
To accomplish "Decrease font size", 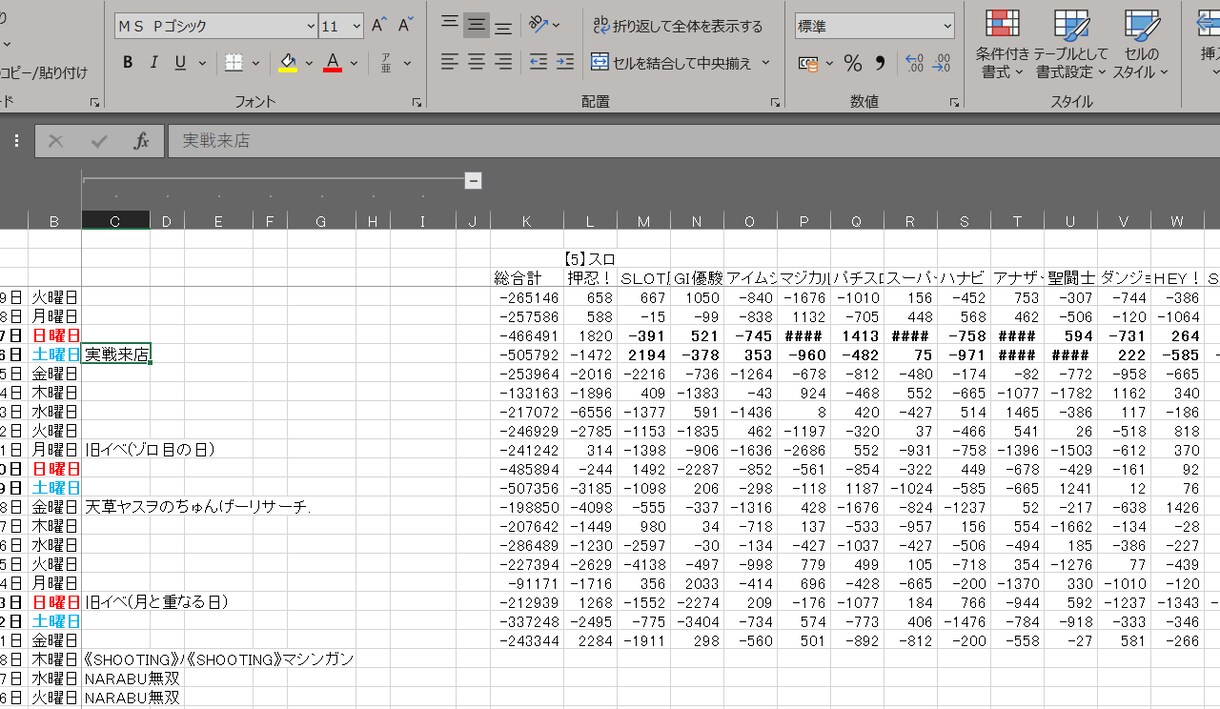I will 405,26.
